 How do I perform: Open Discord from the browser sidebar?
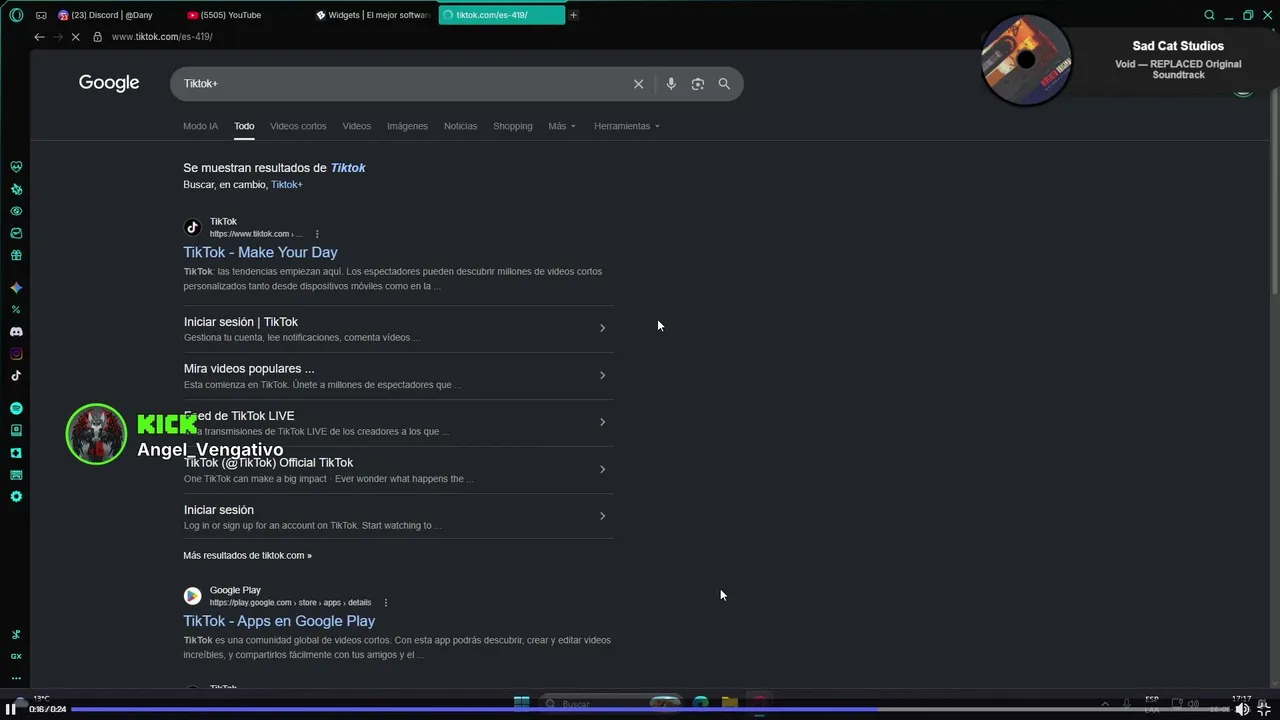pyautogui.click(x=16, y=332)
